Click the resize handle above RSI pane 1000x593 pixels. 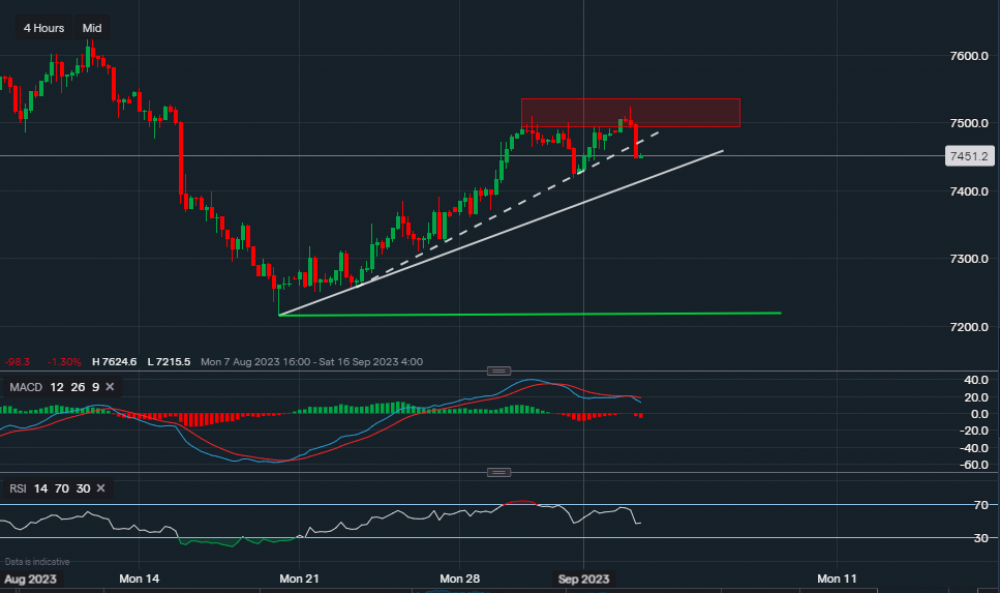(498, 472)
